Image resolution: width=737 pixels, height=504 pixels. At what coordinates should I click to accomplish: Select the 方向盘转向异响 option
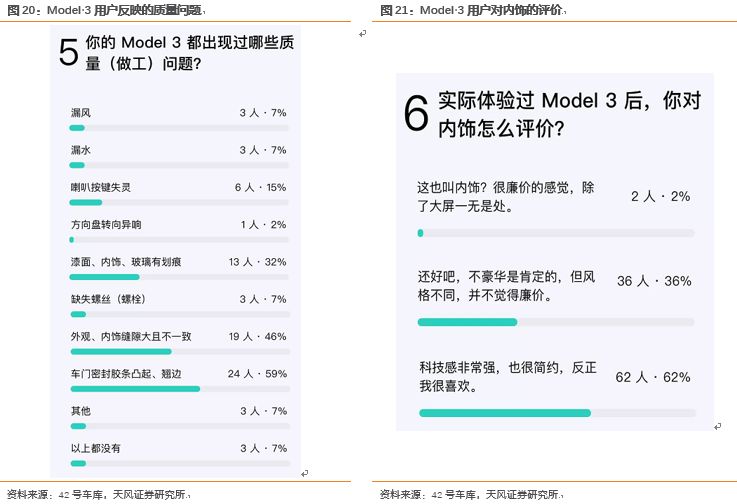coord(179,231)
